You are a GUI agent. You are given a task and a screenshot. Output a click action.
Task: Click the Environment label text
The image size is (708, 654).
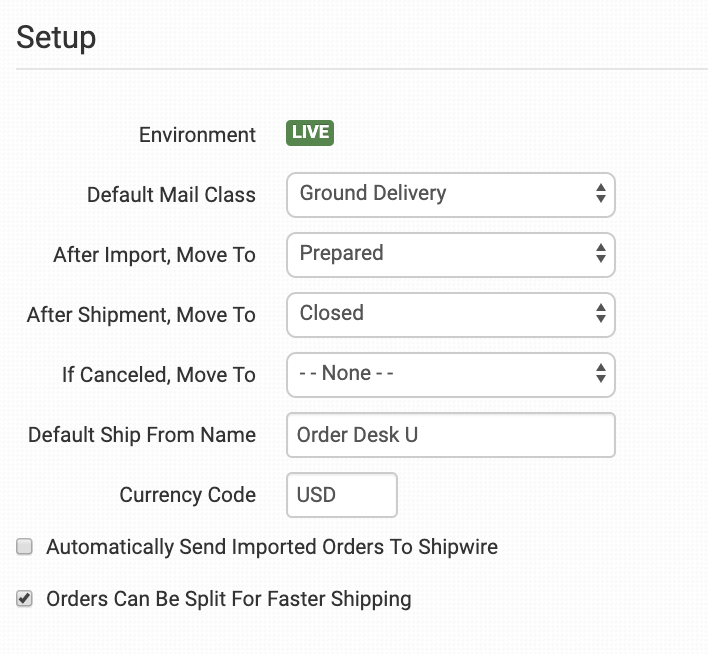coord(197,134)
